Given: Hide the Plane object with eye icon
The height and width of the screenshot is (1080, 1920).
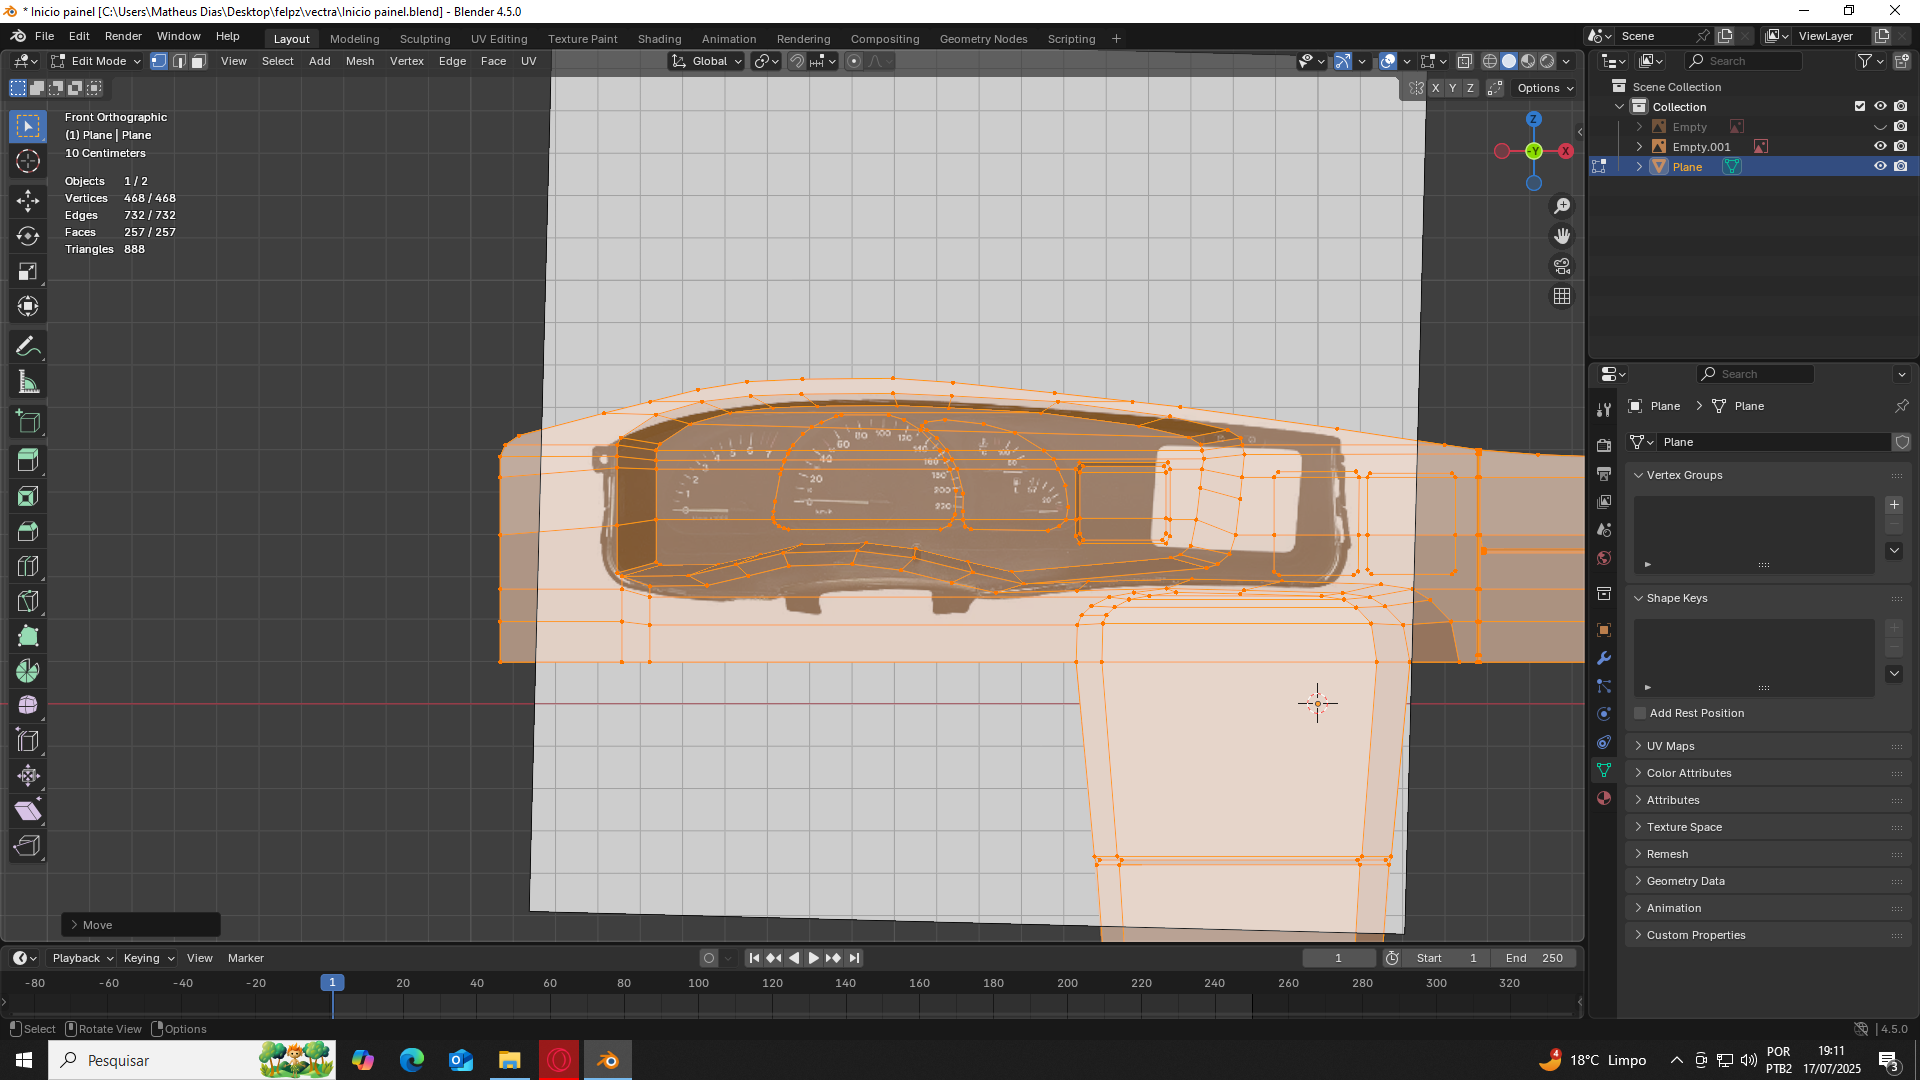Looking at the screenshot, I should coord(1880,166).
